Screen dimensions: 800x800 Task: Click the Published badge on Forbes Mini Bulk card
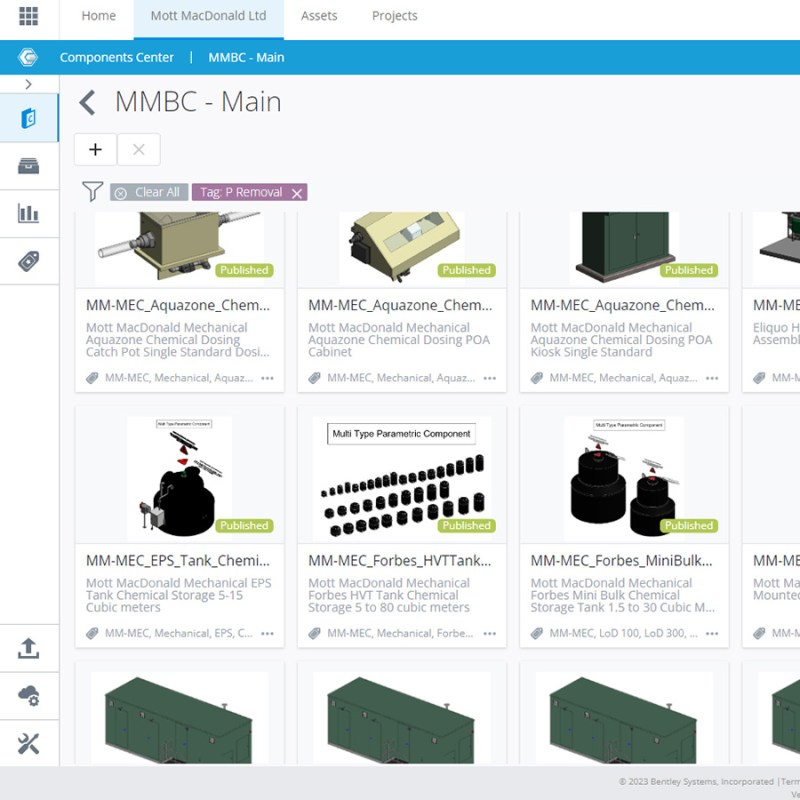coord(689,526)
